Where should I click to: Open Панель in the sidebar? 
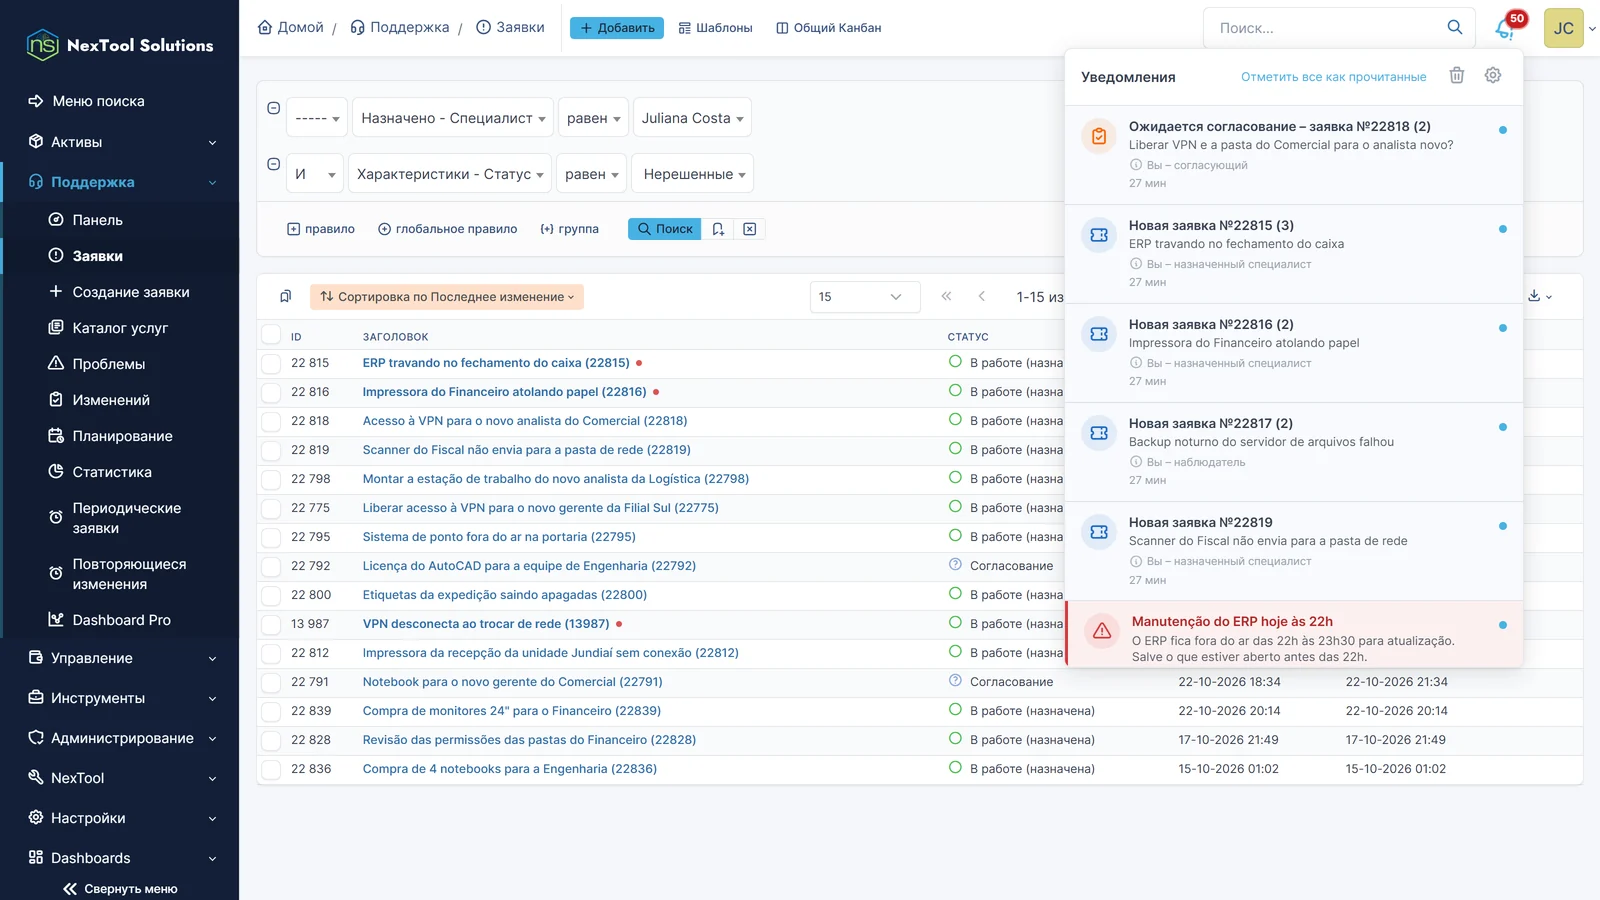click(97, 220)
